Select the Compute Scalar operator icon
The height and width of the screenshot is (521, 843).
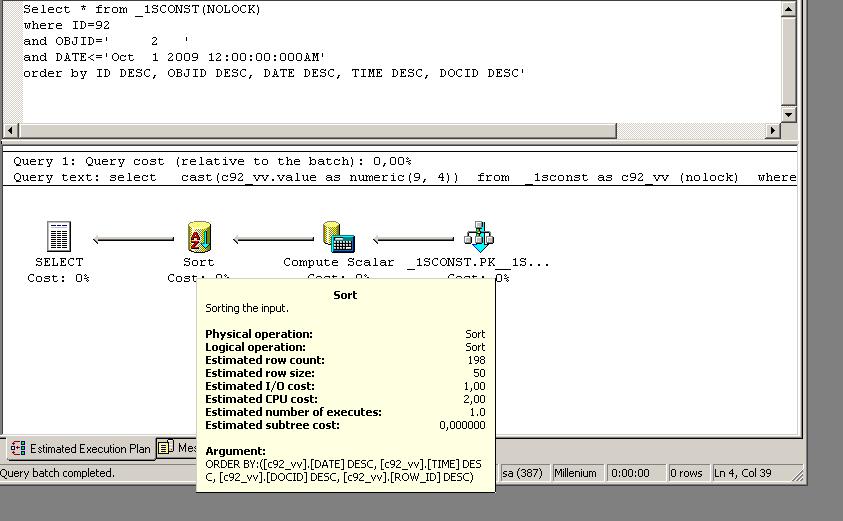(x=338, y=237)
